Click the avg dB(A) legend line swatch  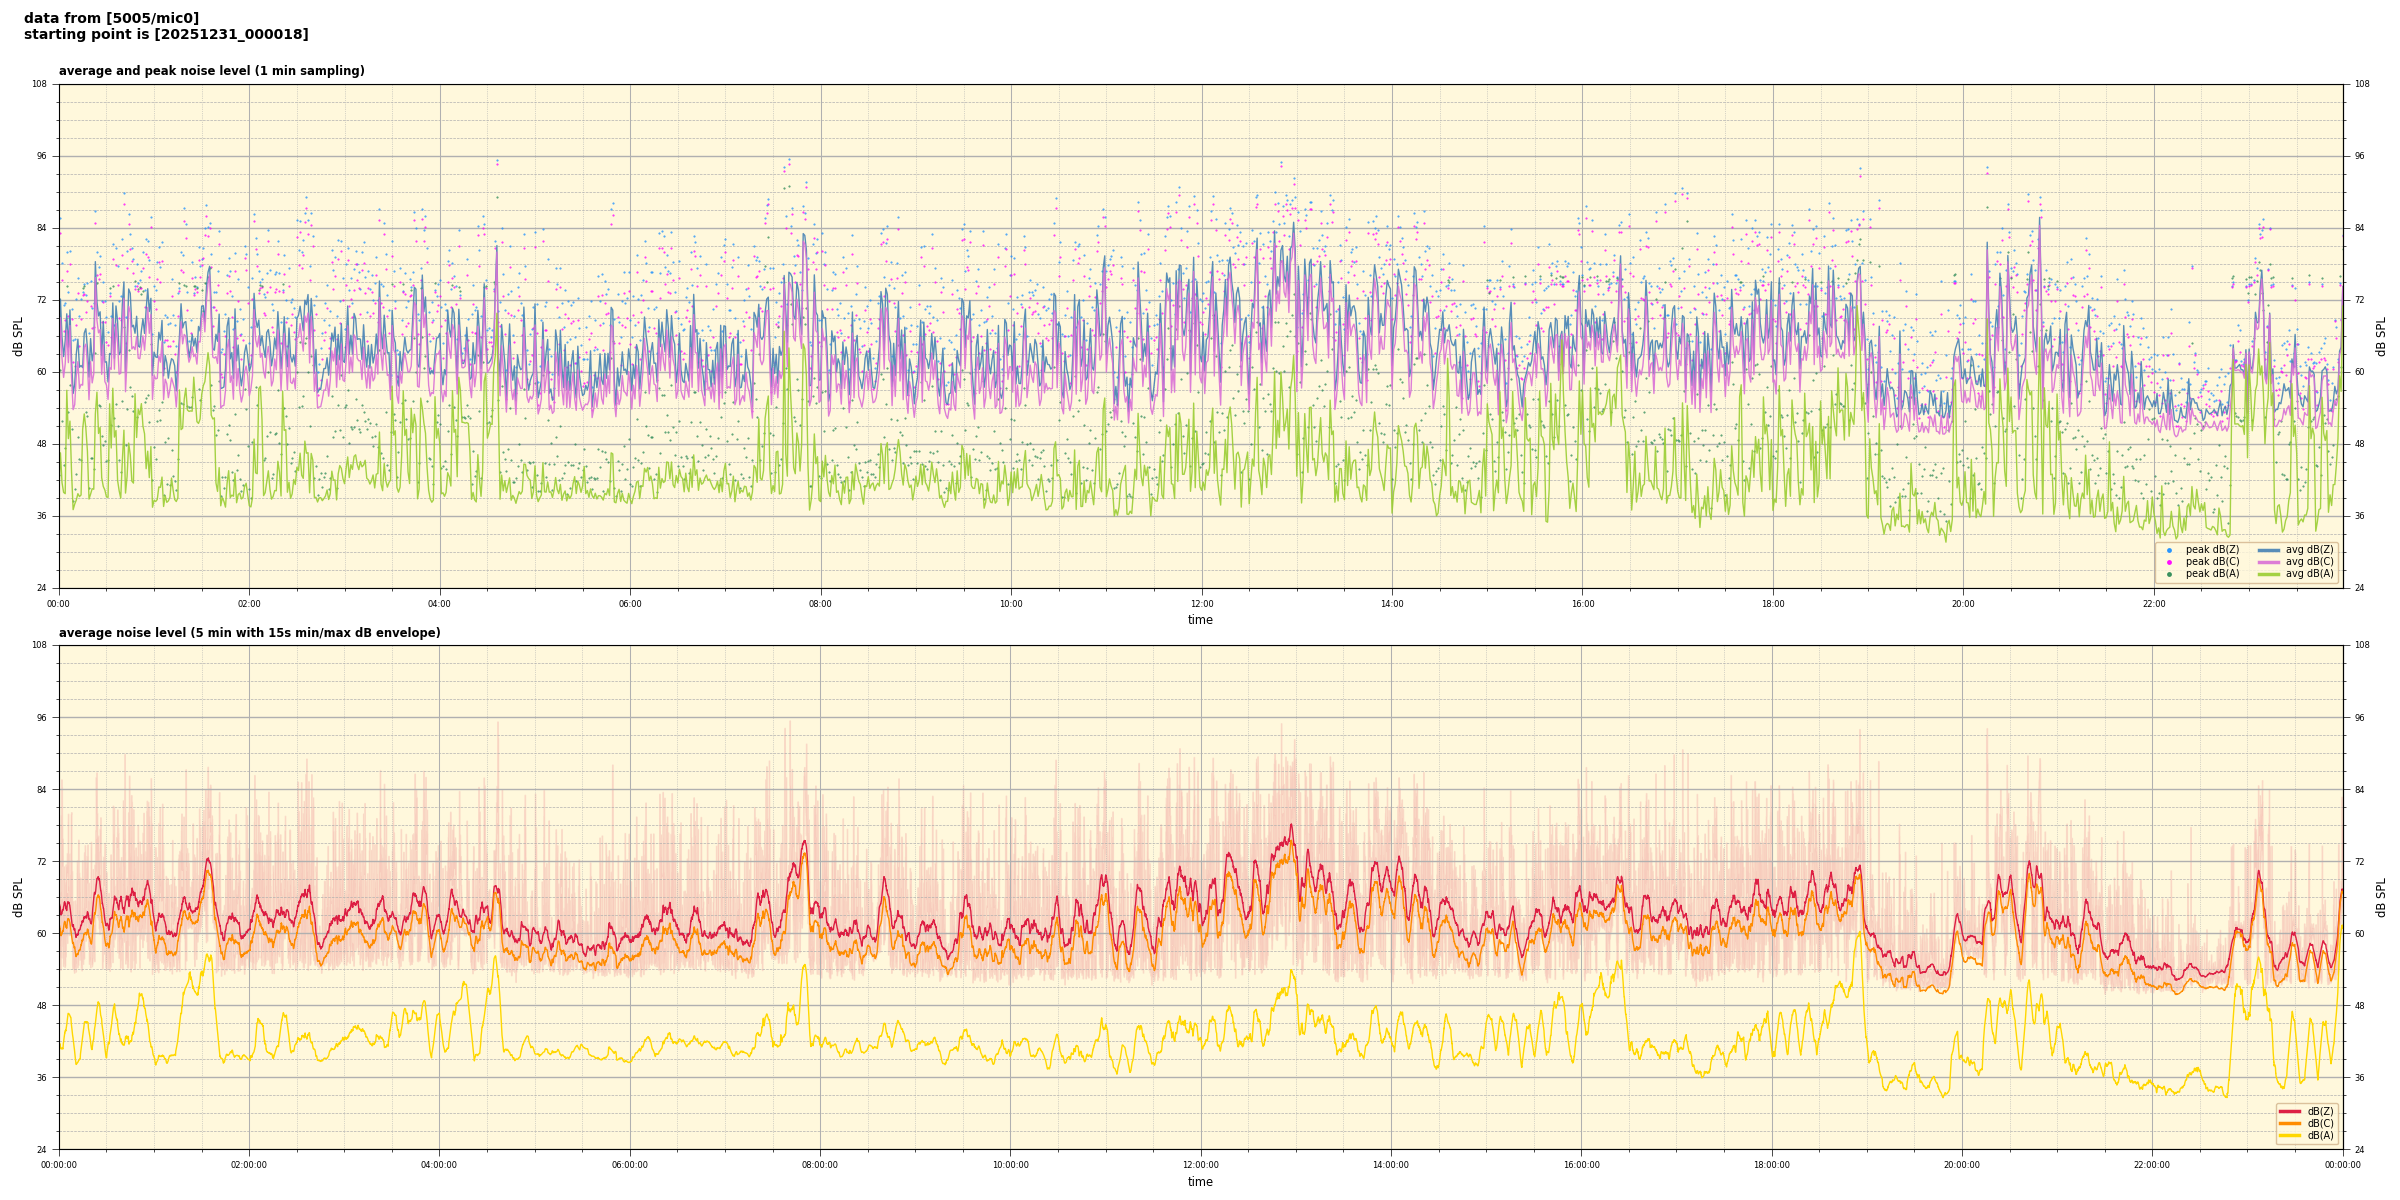(2269, 574)
